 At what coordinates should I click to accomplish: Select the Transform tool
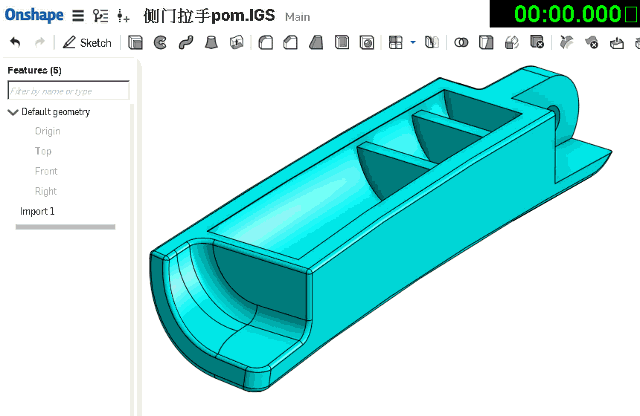512,42
